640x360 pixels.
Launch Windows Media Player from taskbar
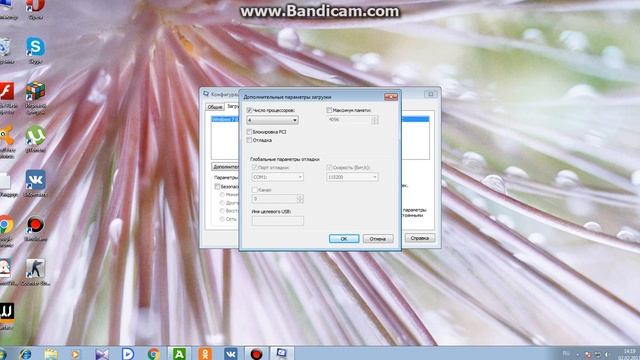tap(76, 354)
